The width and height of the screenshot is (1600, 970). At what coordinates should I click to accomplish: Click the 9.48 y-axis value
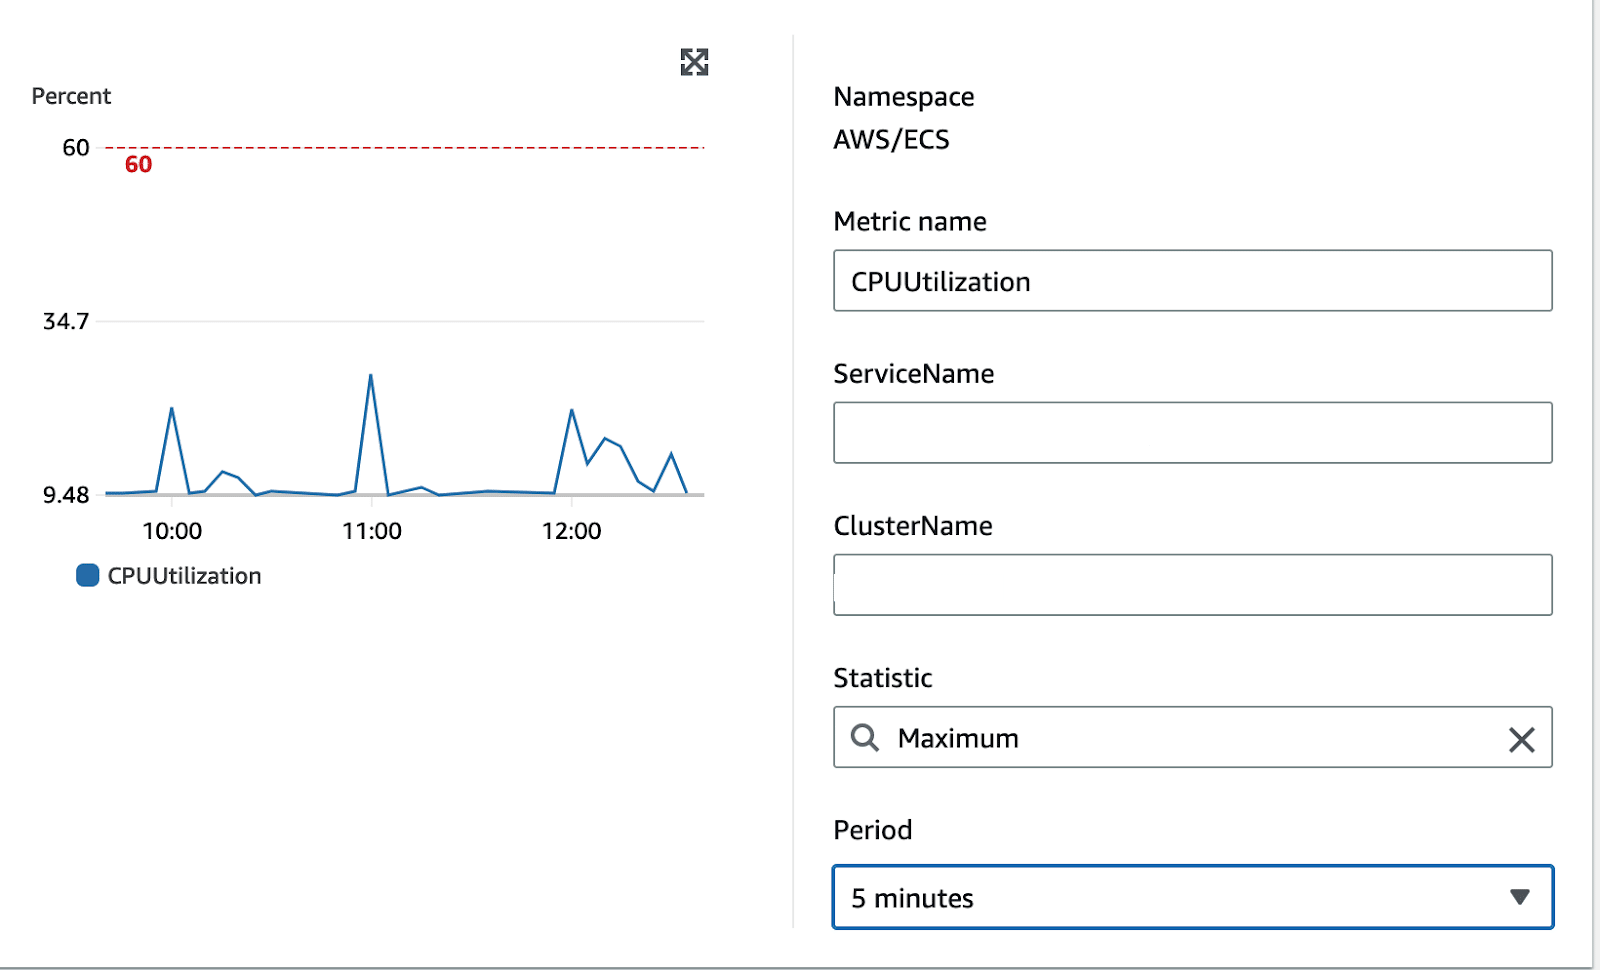pyautogui.click(x=66, y=495)
